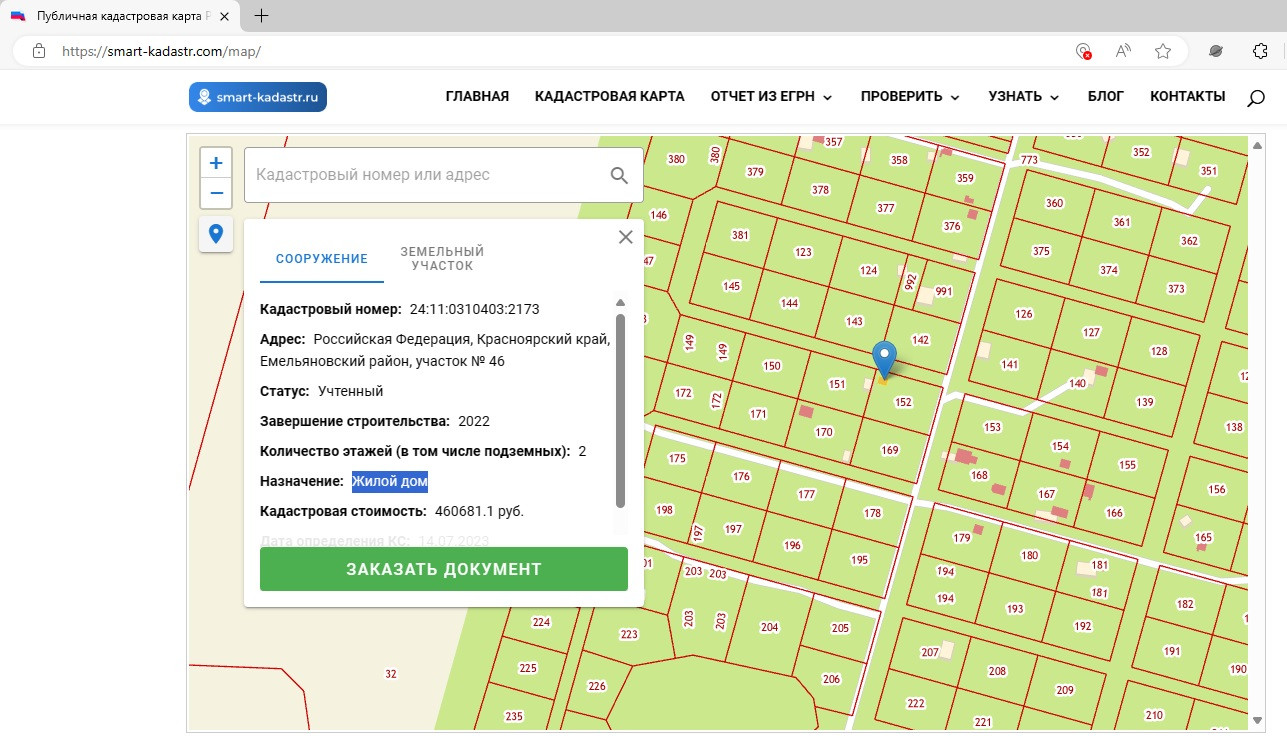Select parcel 32 on the map

click(x=391, y=674)
